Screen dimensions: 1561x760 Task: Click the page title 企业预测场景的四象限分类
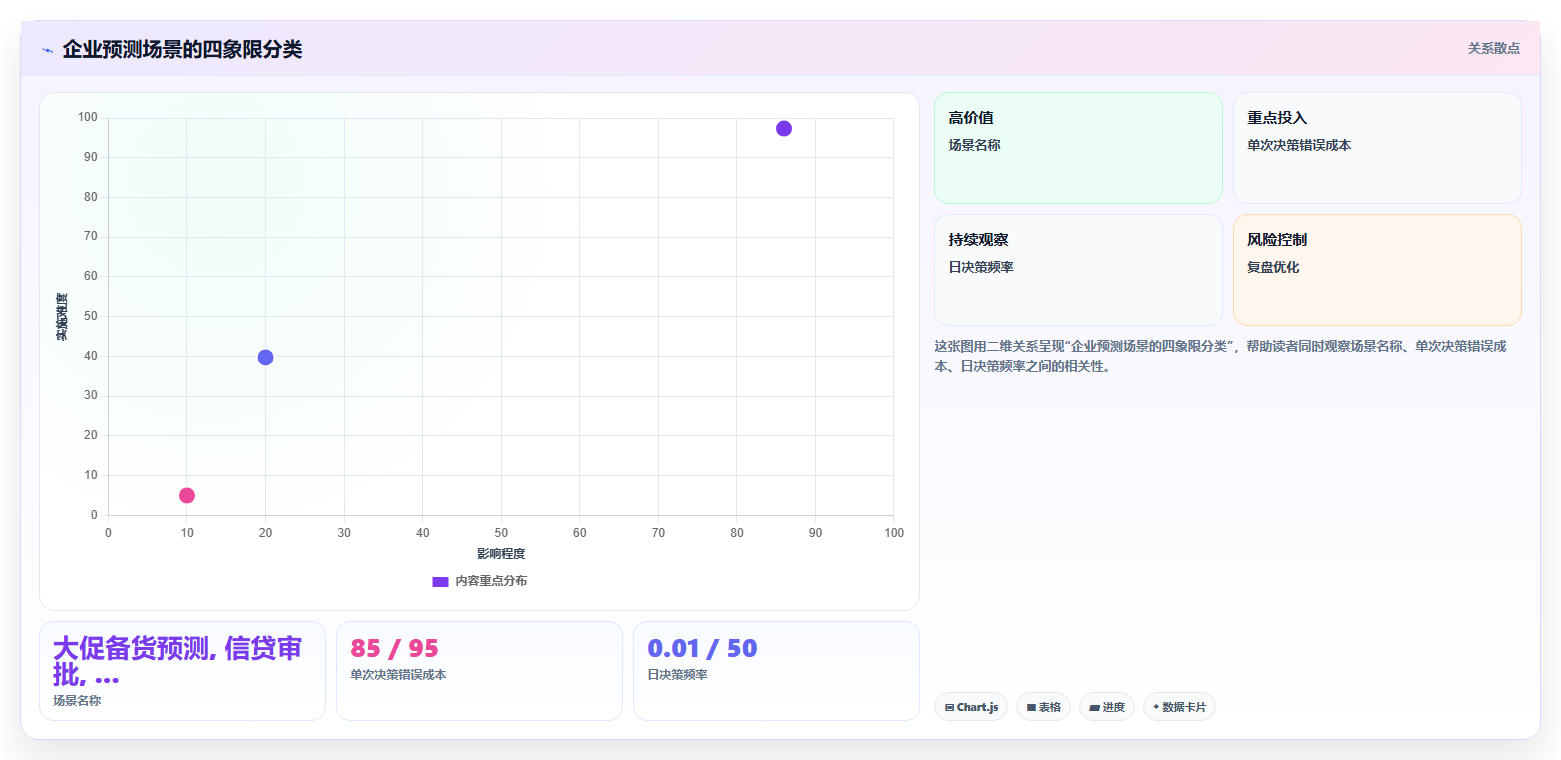tap(182, 49)
